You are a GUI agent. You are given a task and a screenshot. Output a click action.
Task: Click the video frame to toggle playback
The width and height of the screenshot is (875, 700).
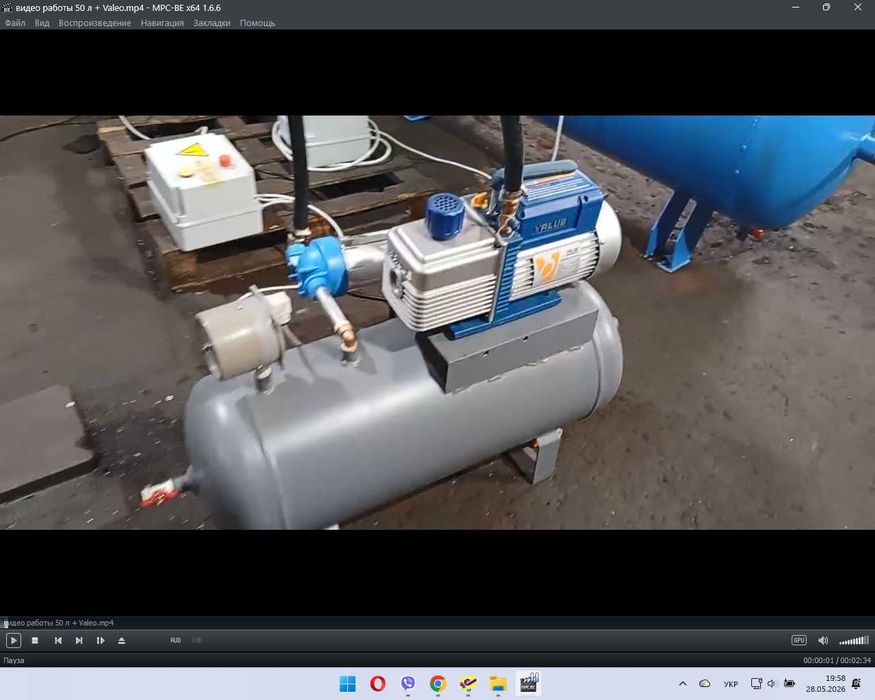[438, 323]
